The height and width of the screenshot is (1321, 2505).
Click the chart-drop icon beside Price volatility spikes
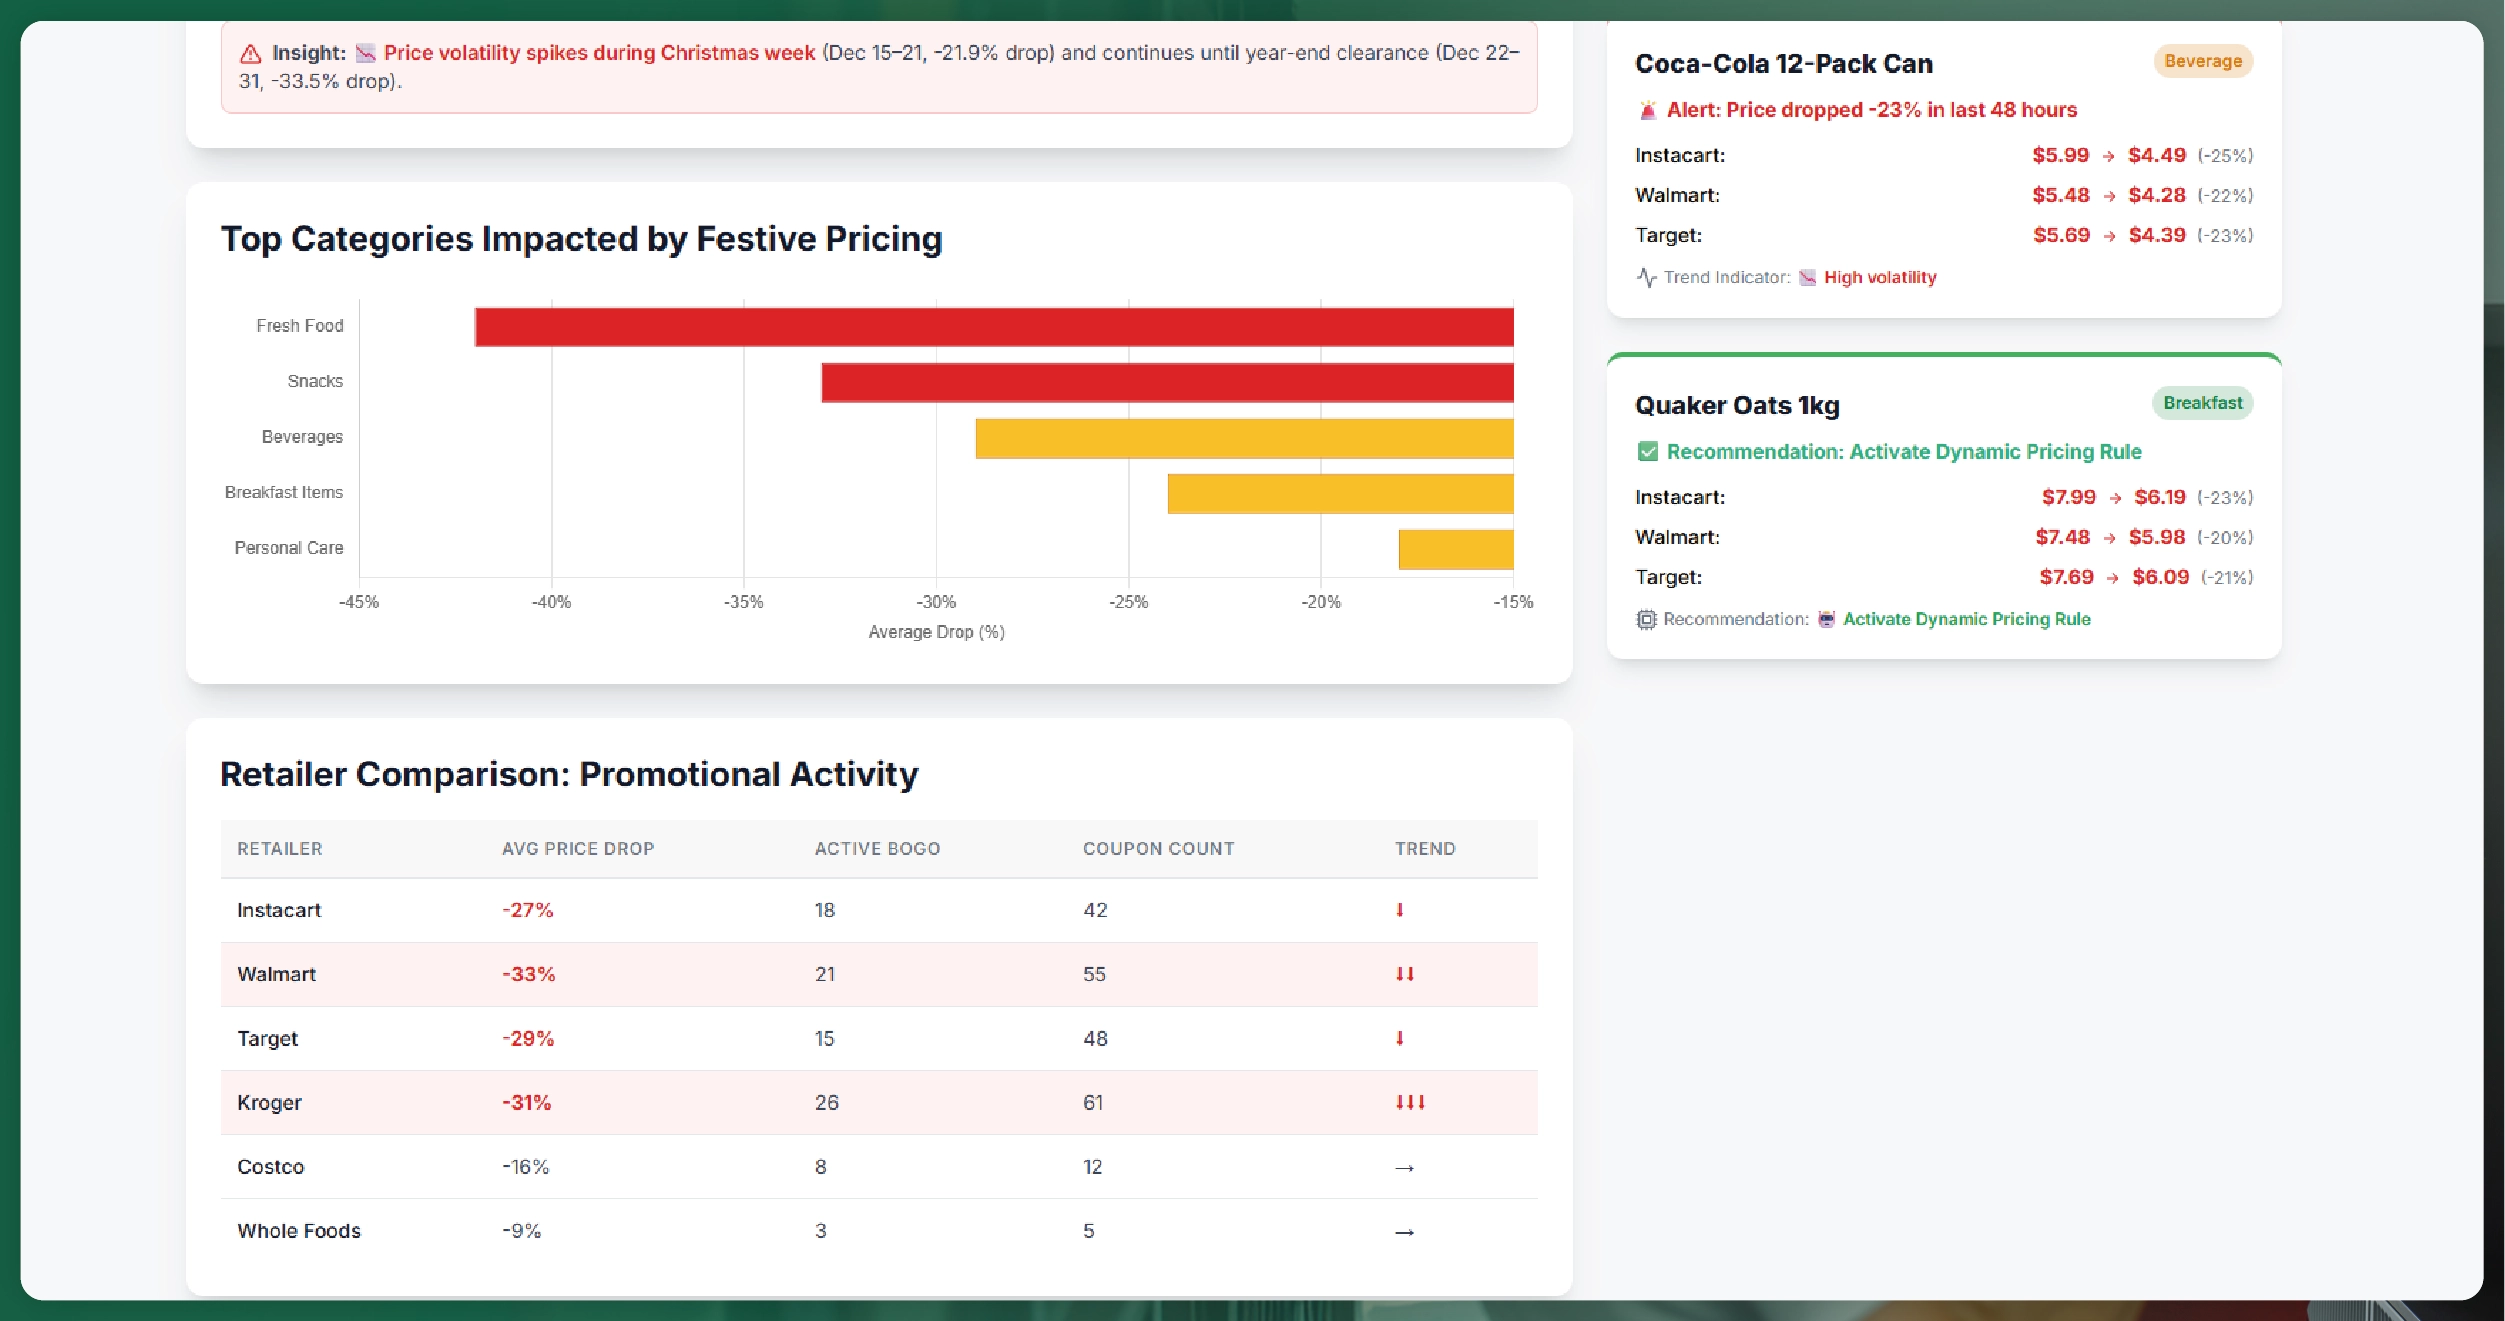(367, 53)
